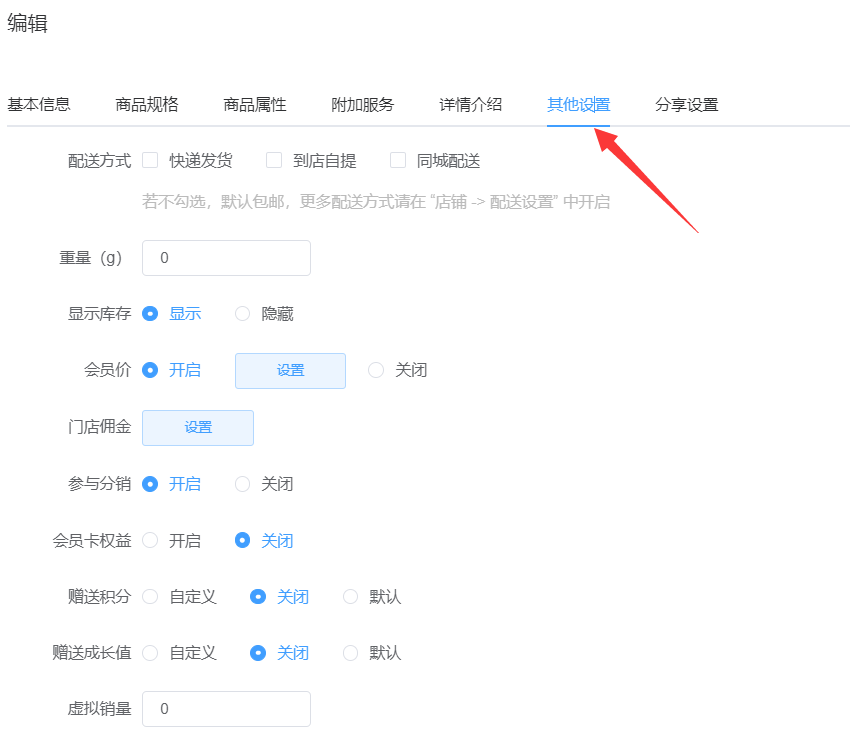Open the 商品规格 tab
Viewport: 850px width, 748px height.
[147, 104]
